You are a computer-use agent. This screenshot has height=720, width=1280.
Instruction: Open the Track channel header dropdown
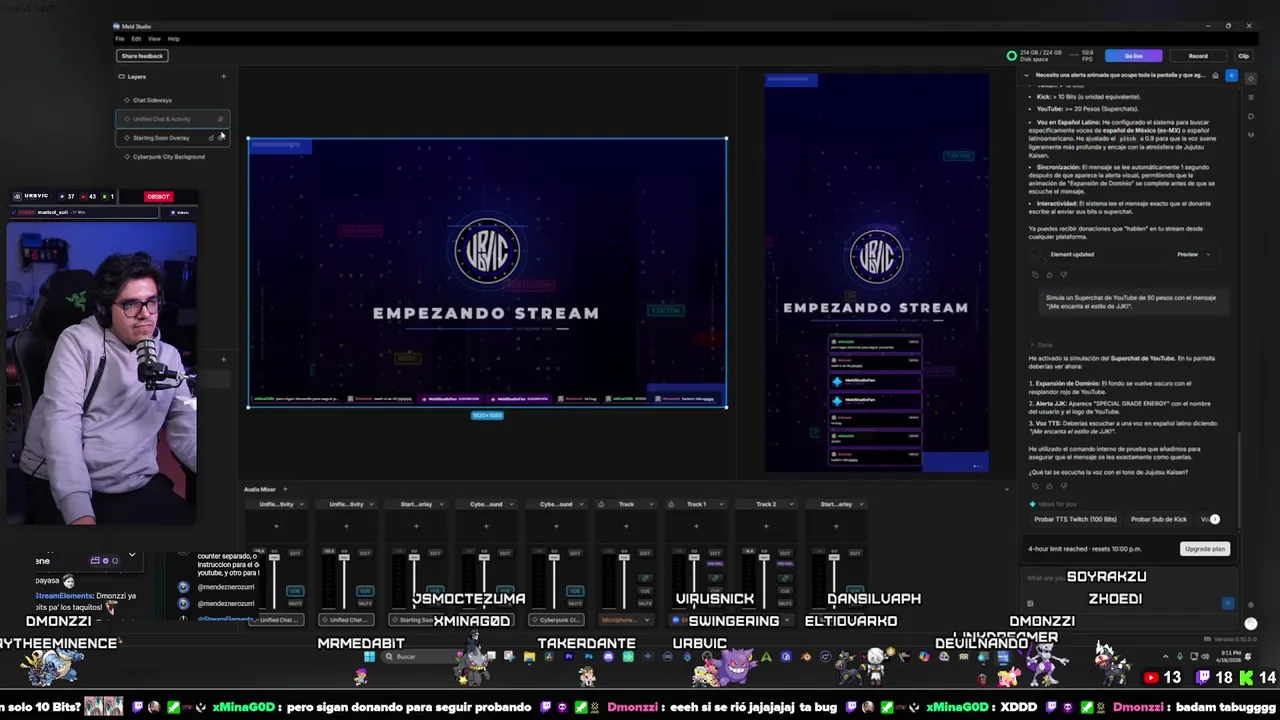point(652,504)
